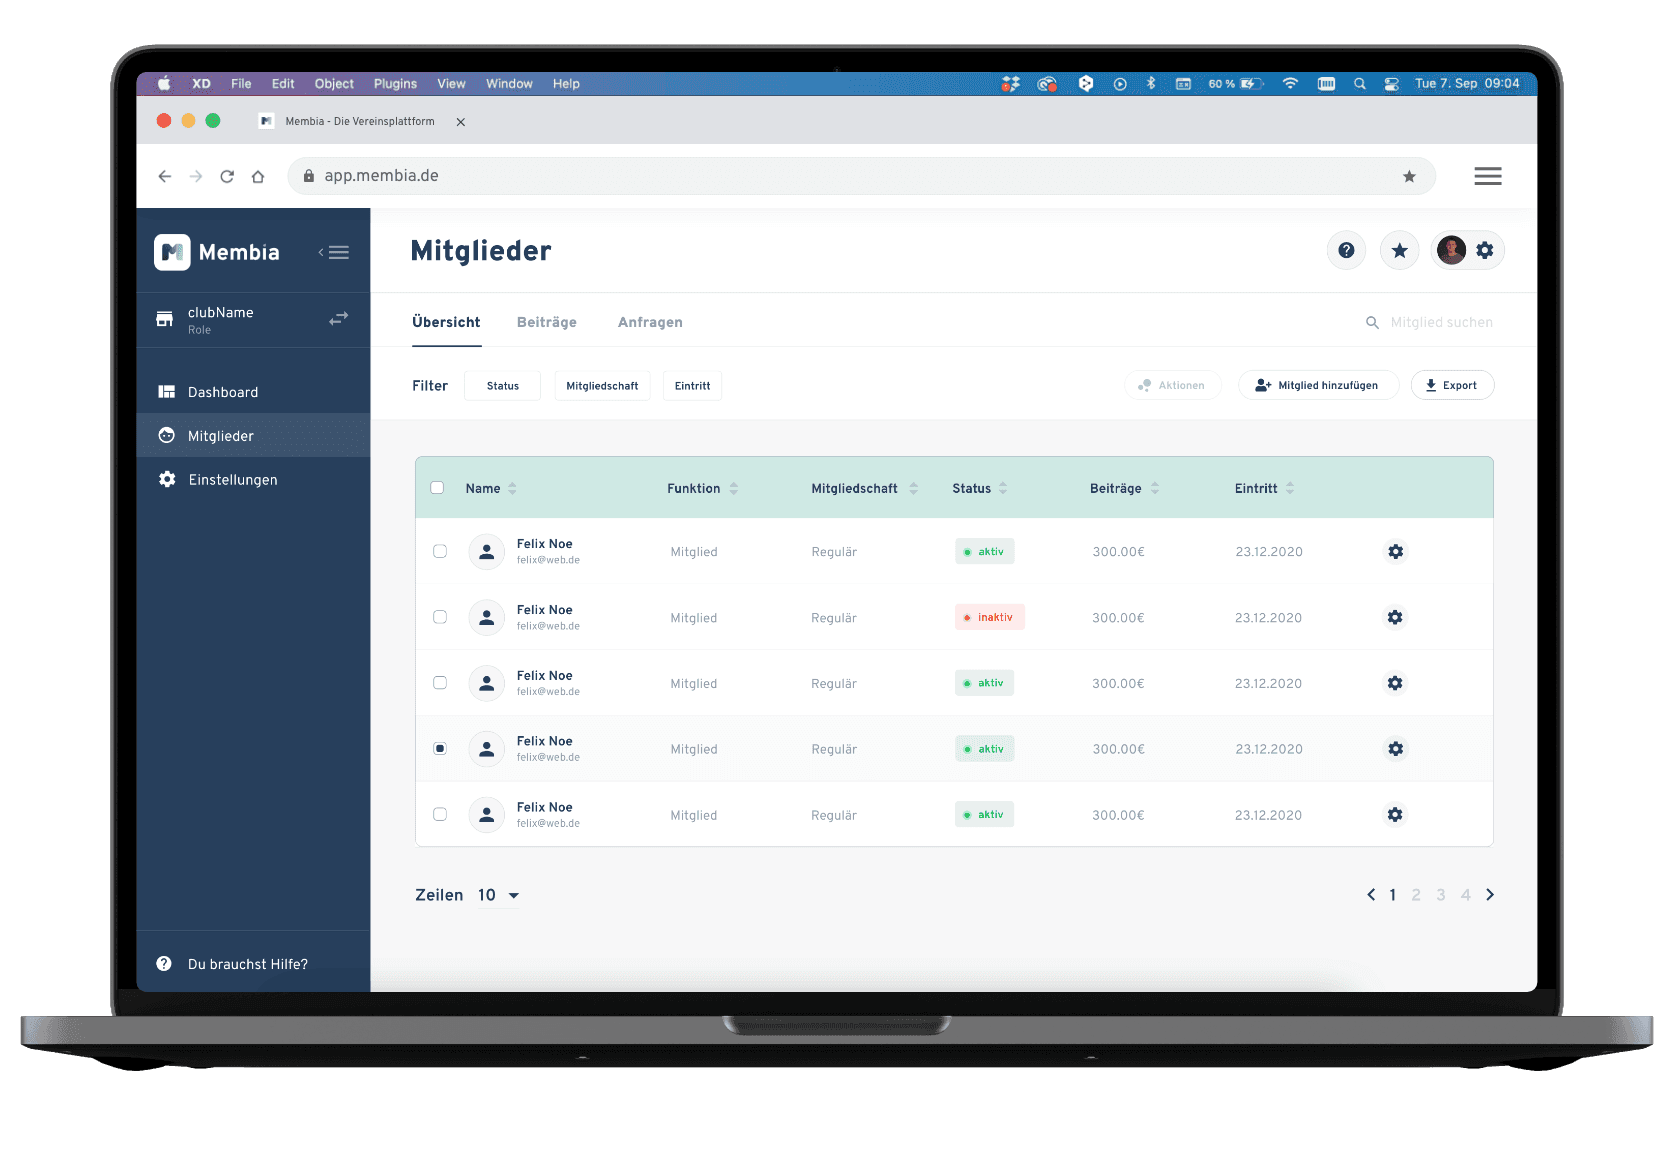Open the Eintritt filter dropdown
Image resolution: width=1674 pixels, height=1165 pixels.
692,386
